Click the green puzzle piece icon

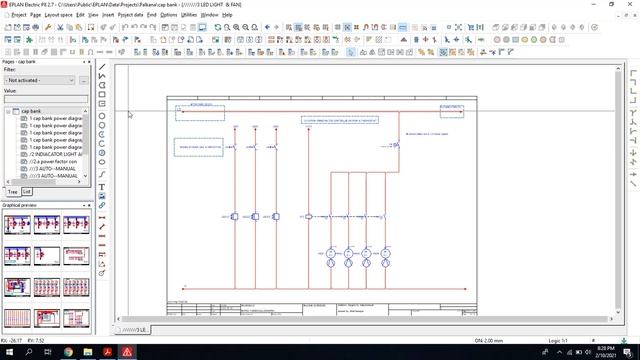click(x=29, y=40)
